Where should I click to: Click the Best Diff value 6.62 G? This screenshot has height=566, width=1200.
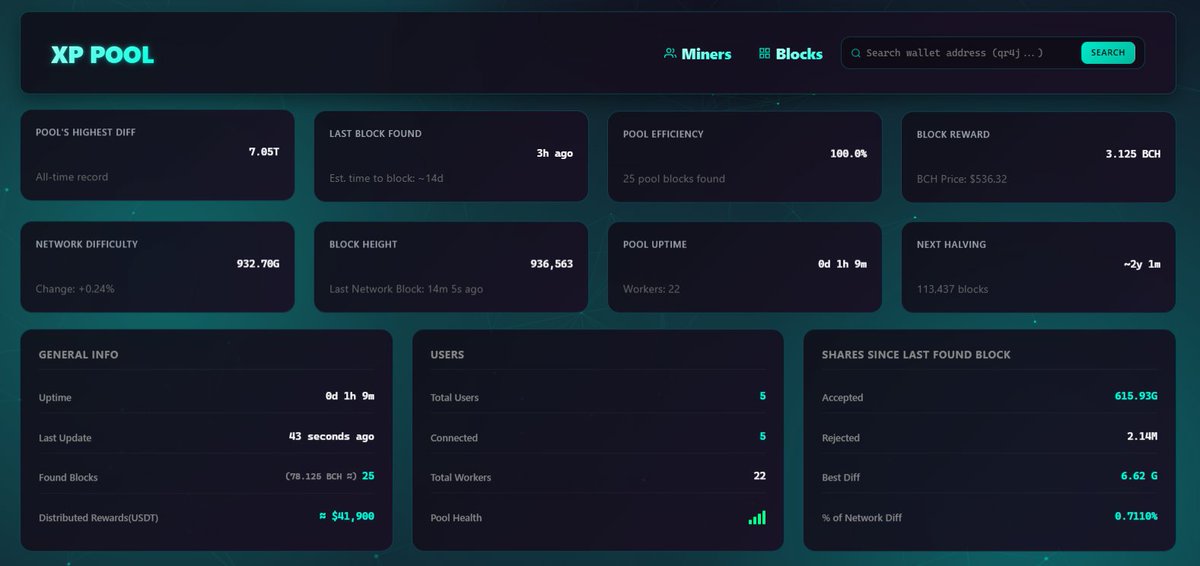[x=1139, y=476]
